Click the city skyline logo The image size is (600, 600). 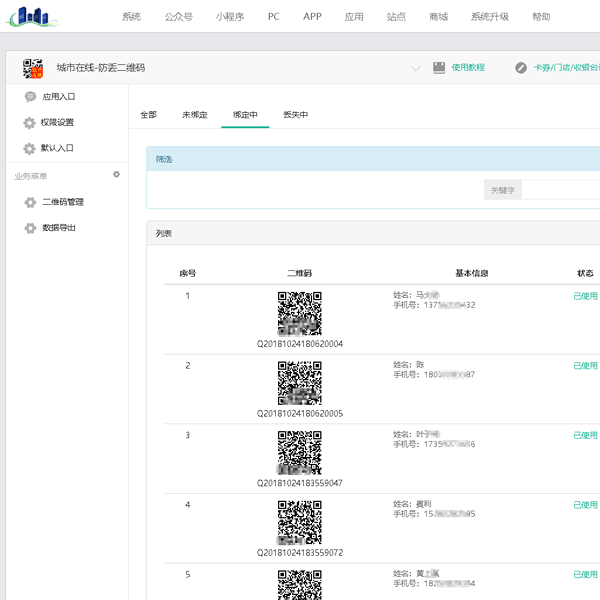[33, 17]
